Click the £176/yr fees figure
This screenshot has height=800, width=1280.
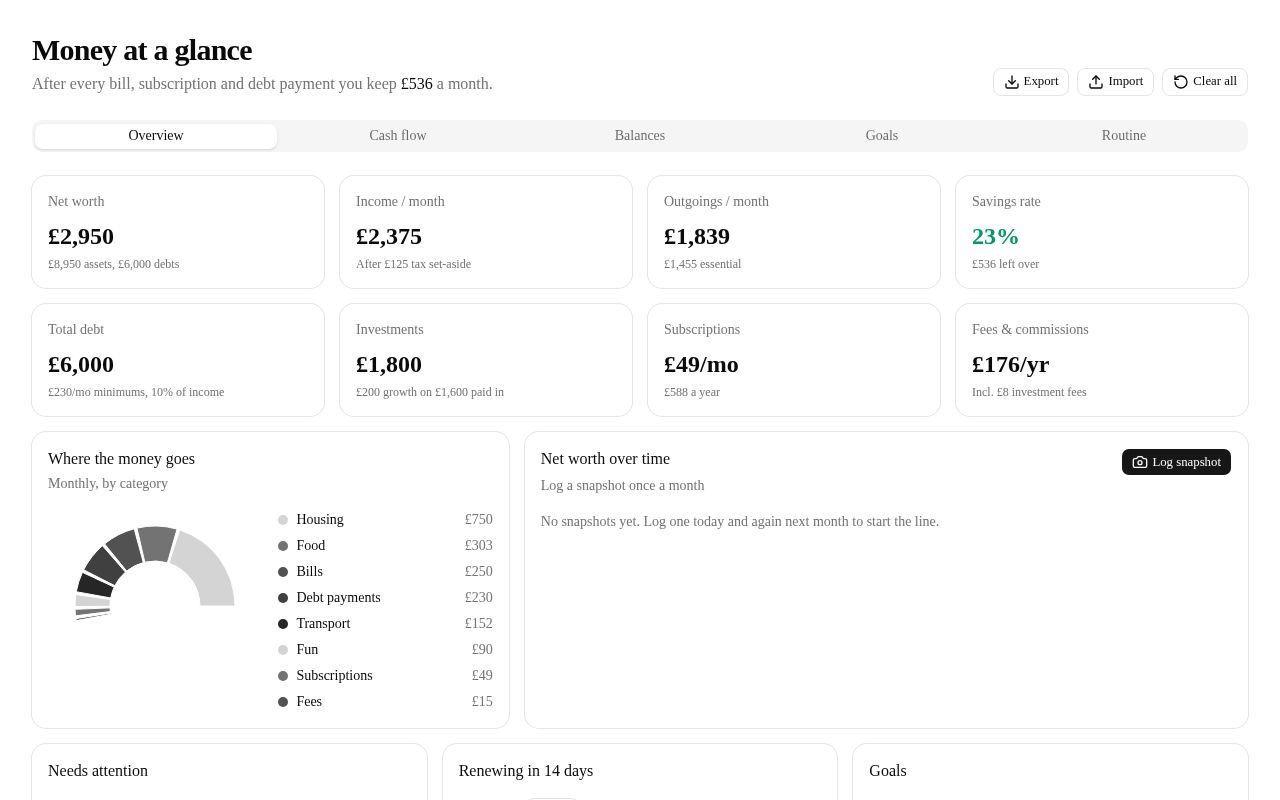click(x=1010, y=365)
